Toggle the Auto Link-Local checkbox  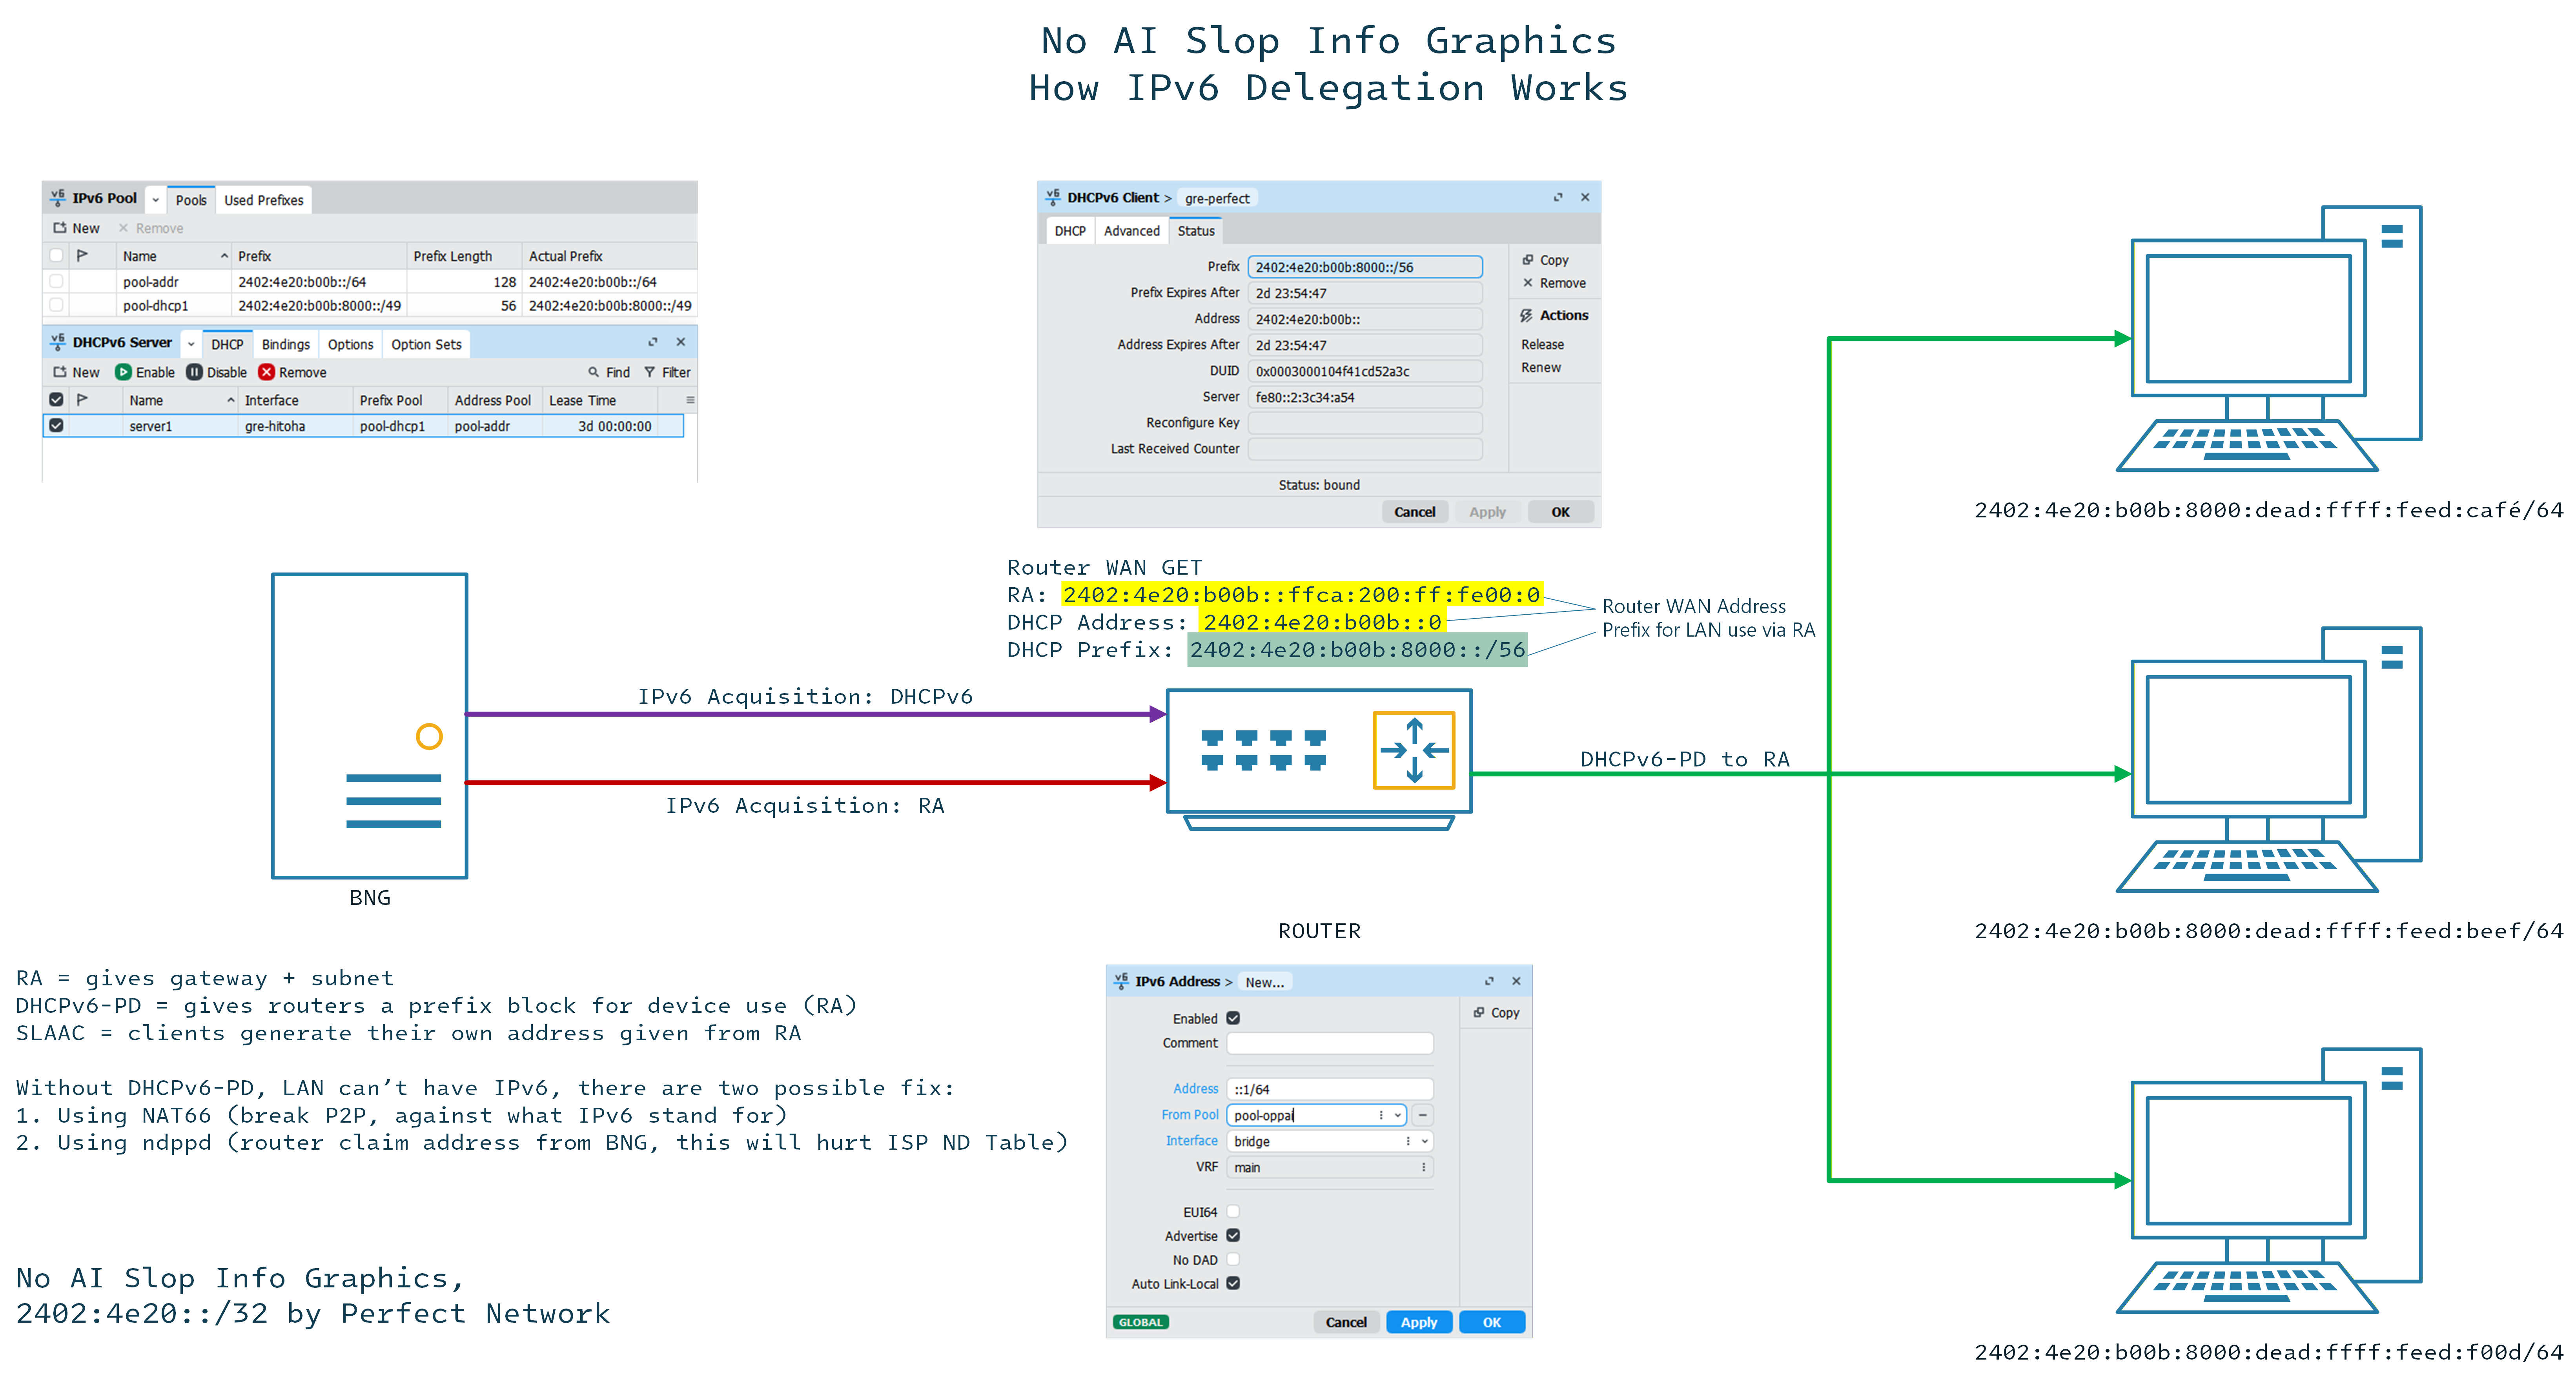(x=1233, y=1284)
